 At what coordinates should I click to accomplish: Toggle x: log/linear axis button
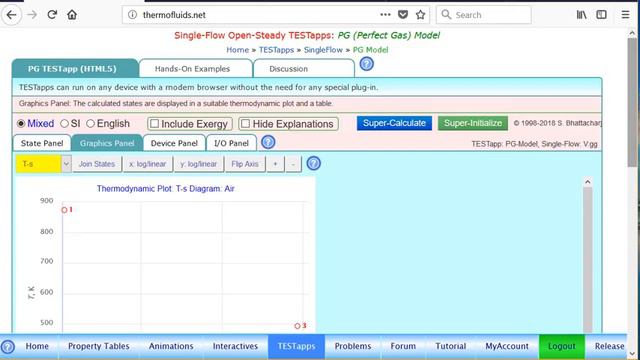pos(147,164)
